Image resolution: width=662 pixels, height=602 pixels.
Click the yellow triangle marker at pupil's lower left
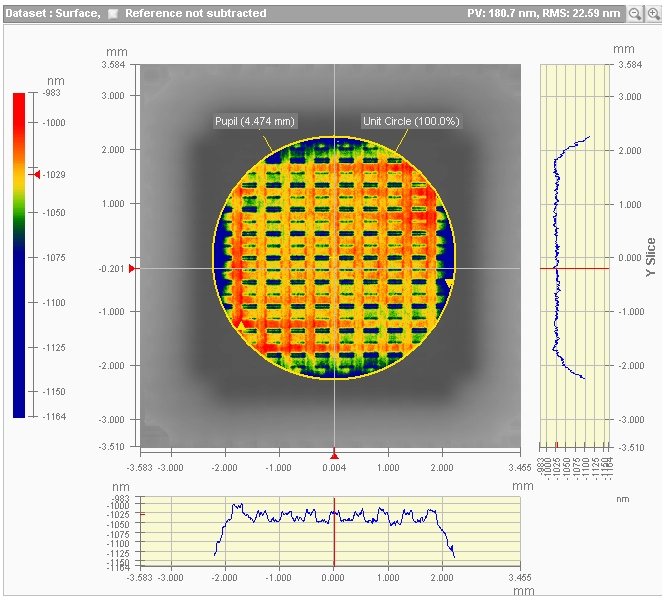pos(240,325)
